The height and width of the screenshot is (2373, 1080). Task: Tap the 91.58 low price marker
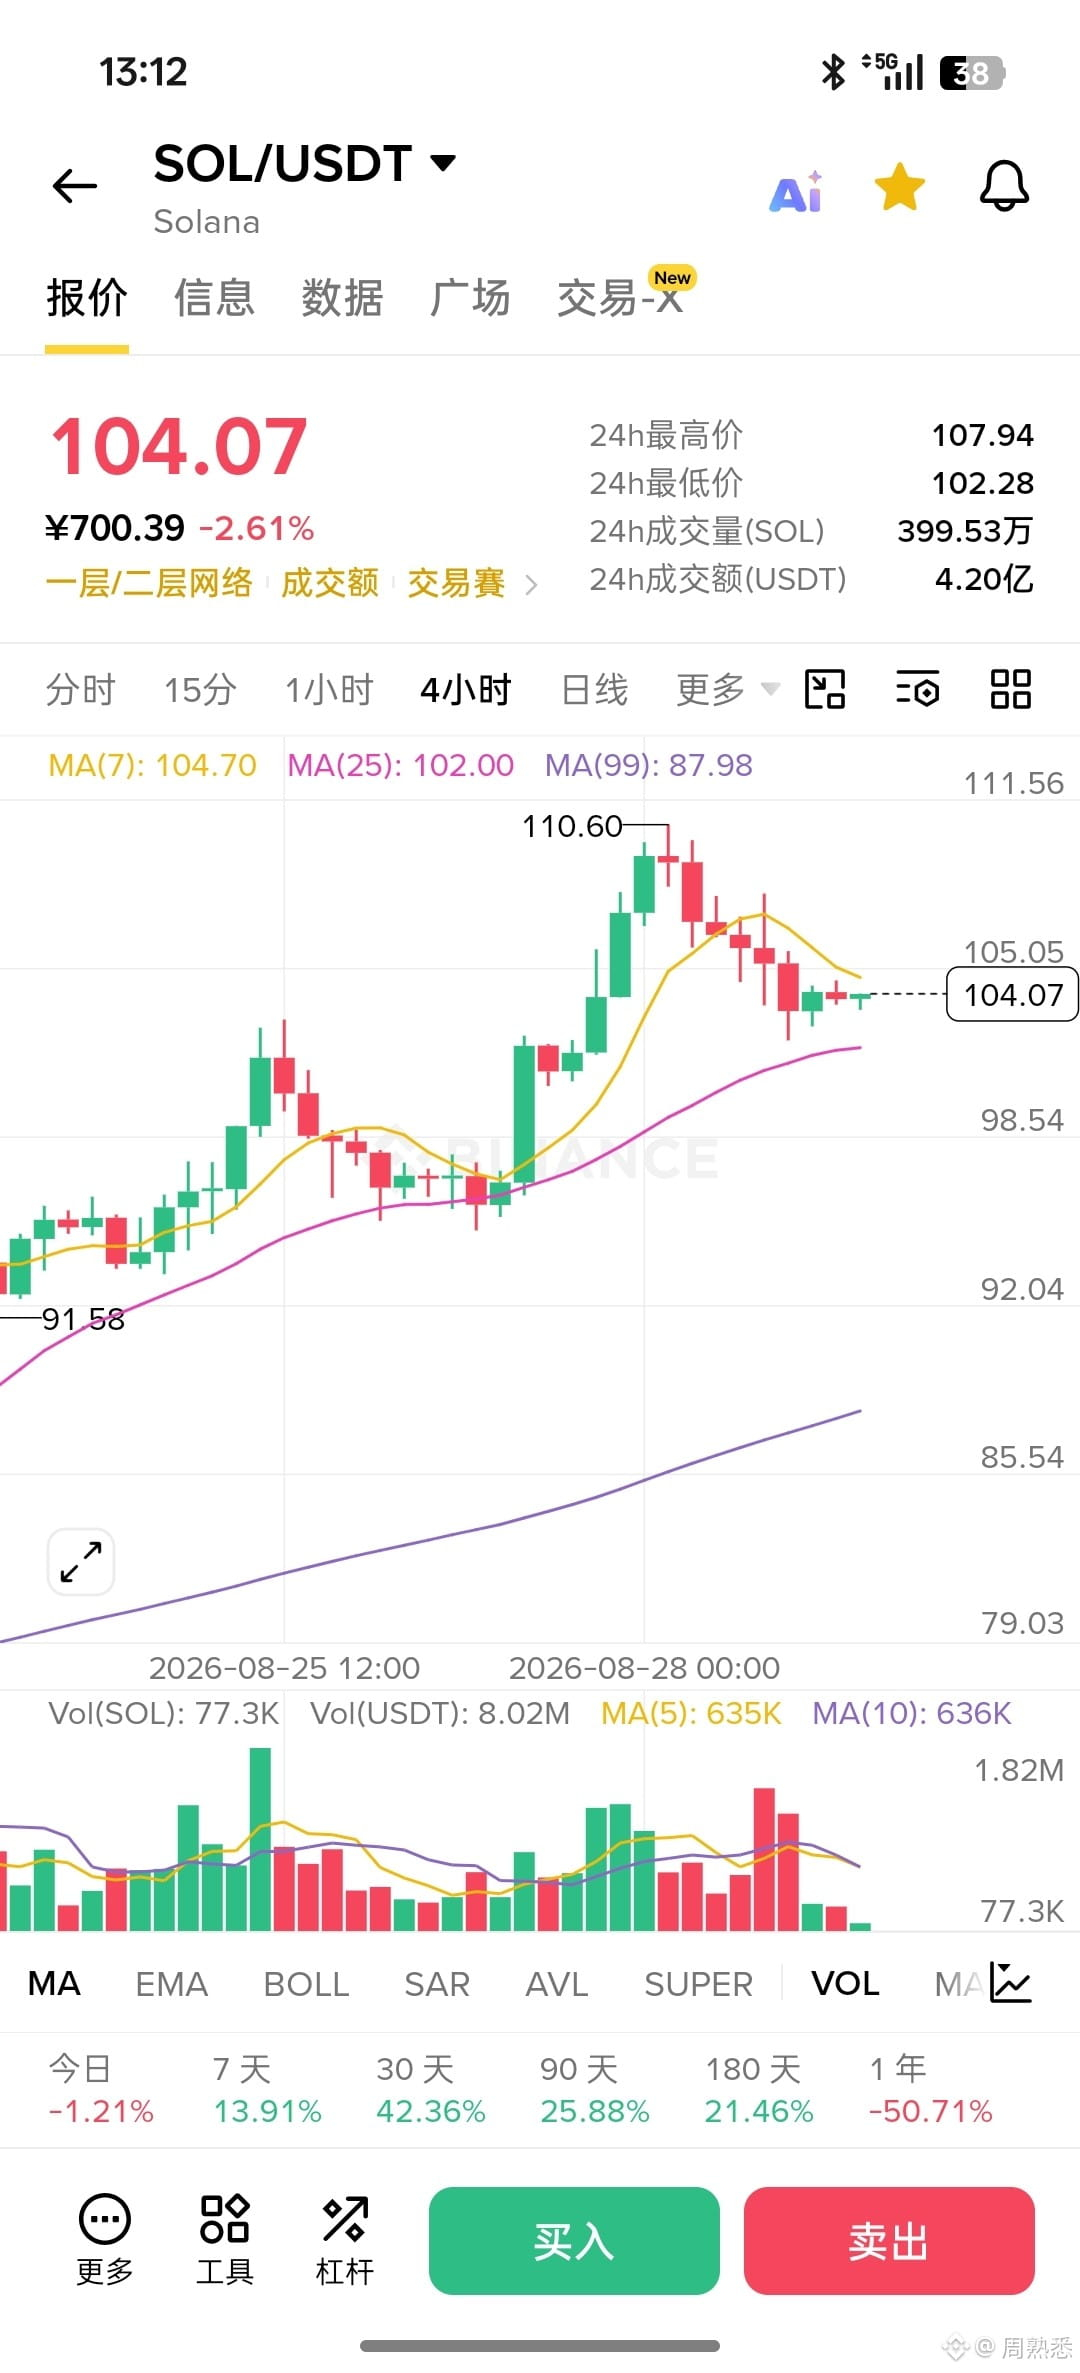pyautogui.click(x=83, y=1319)
